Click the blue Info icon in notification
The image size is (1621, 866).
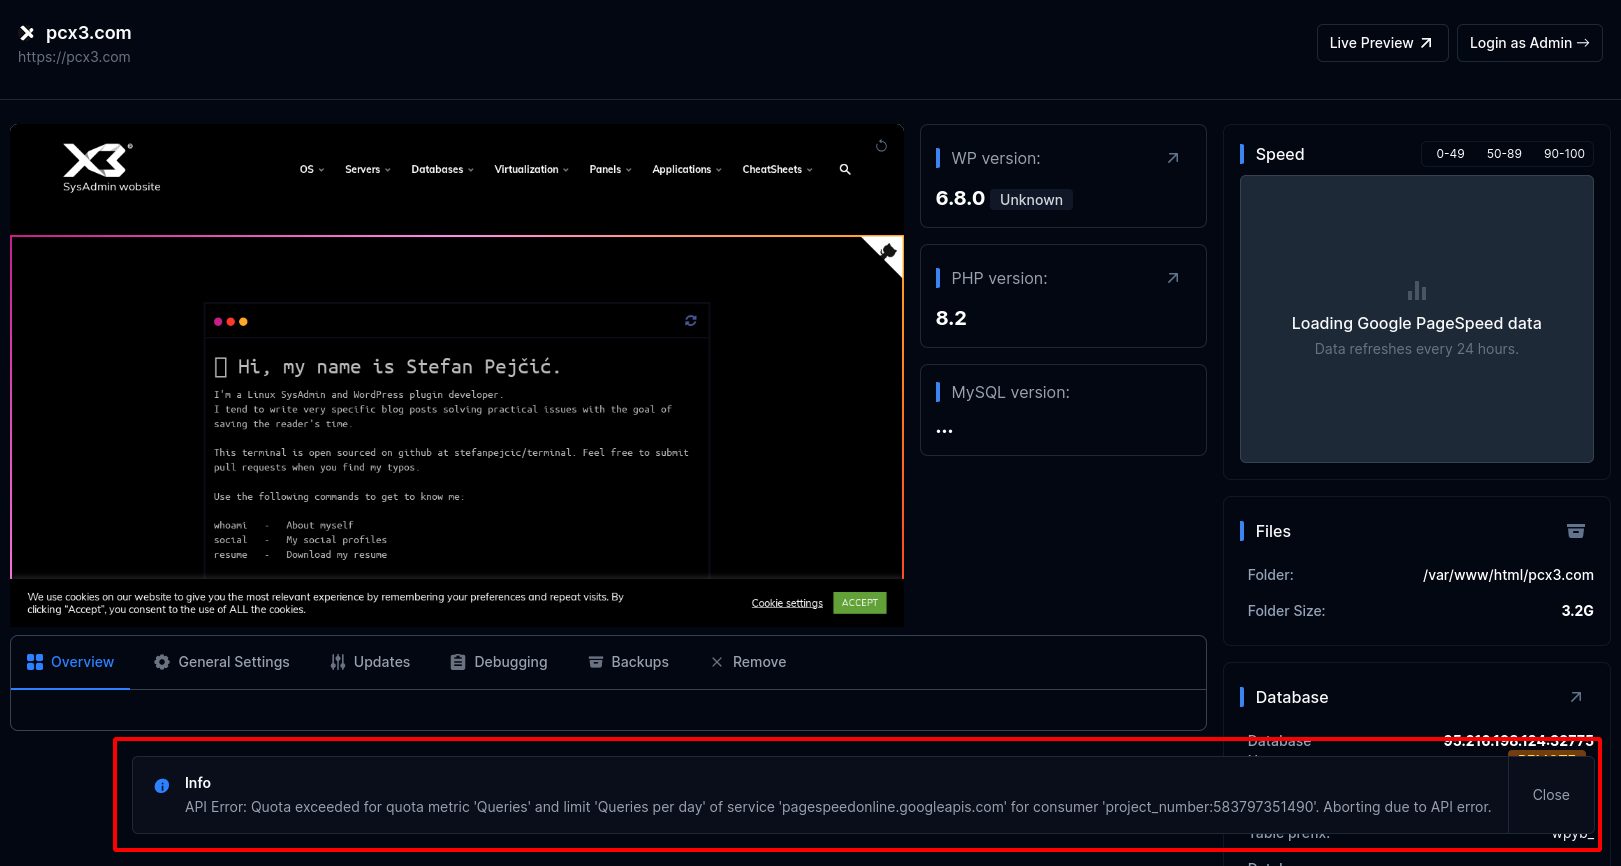162,786
